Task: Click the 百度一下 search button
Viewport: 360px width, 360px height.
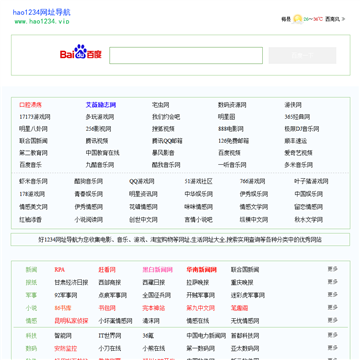Action: click(x=302, y=55)
